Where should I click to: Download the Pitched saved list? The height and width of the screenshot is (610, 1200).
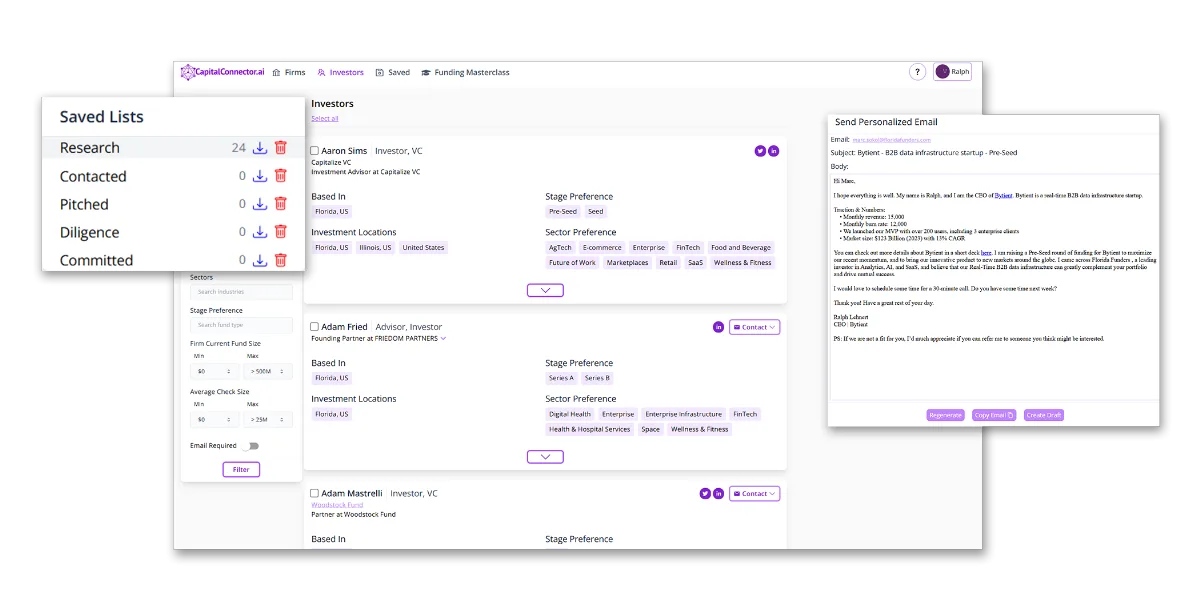click(259, 204)
